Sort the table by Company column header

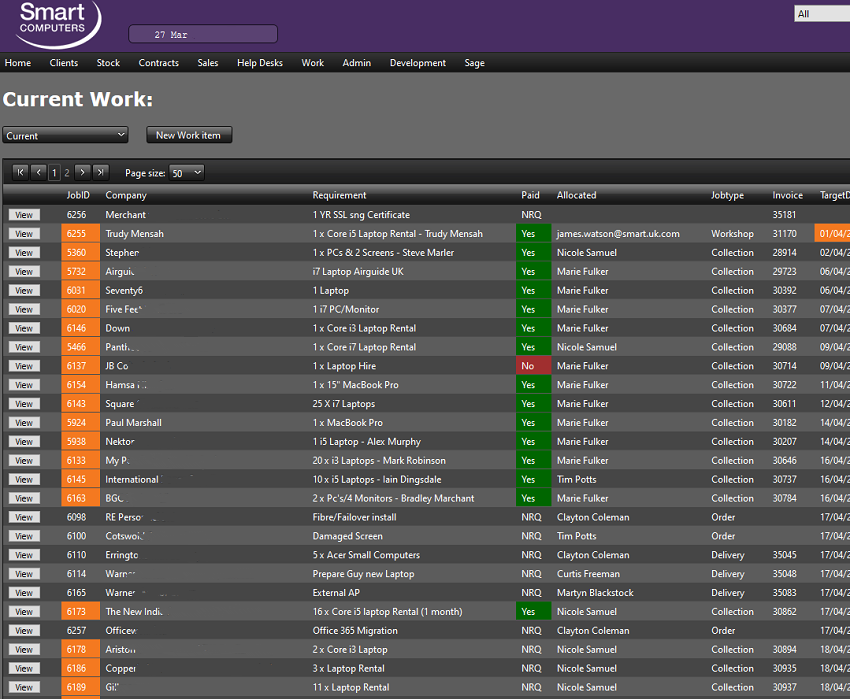126,195
